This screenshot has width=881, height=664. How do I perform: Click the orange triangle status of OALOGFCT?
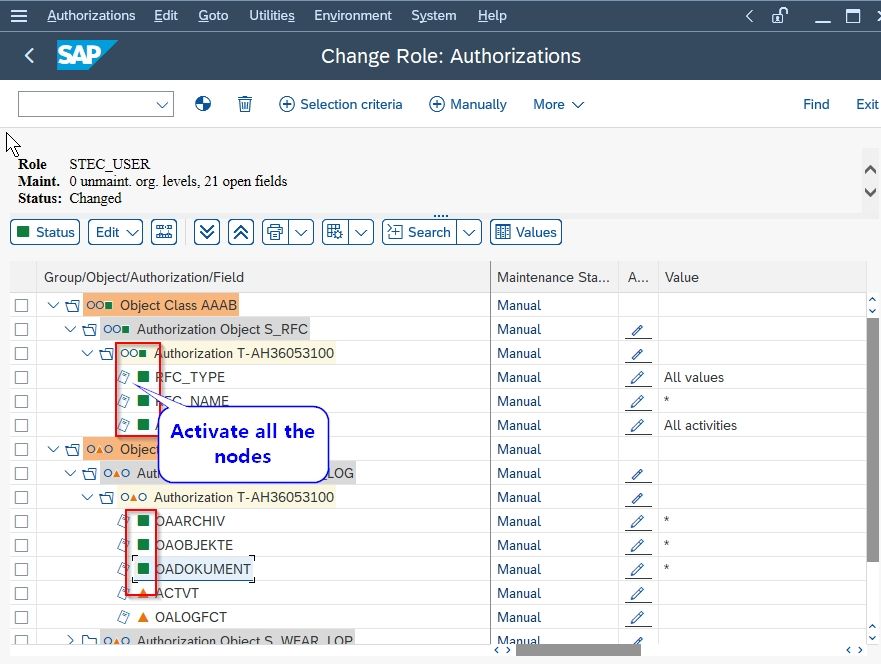pos(143,617)
